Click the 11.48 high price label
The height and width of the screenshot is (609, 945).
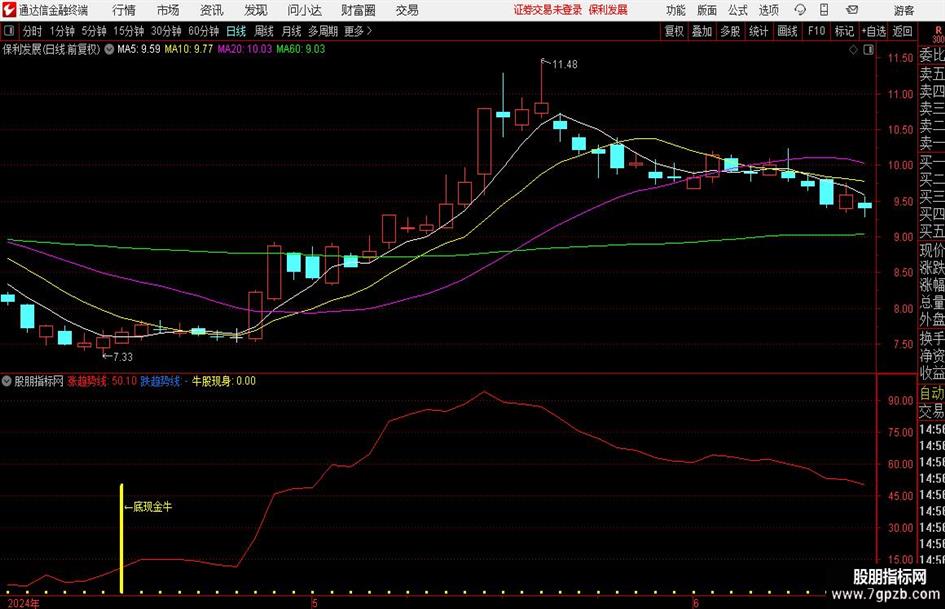(x=565, y=65)
